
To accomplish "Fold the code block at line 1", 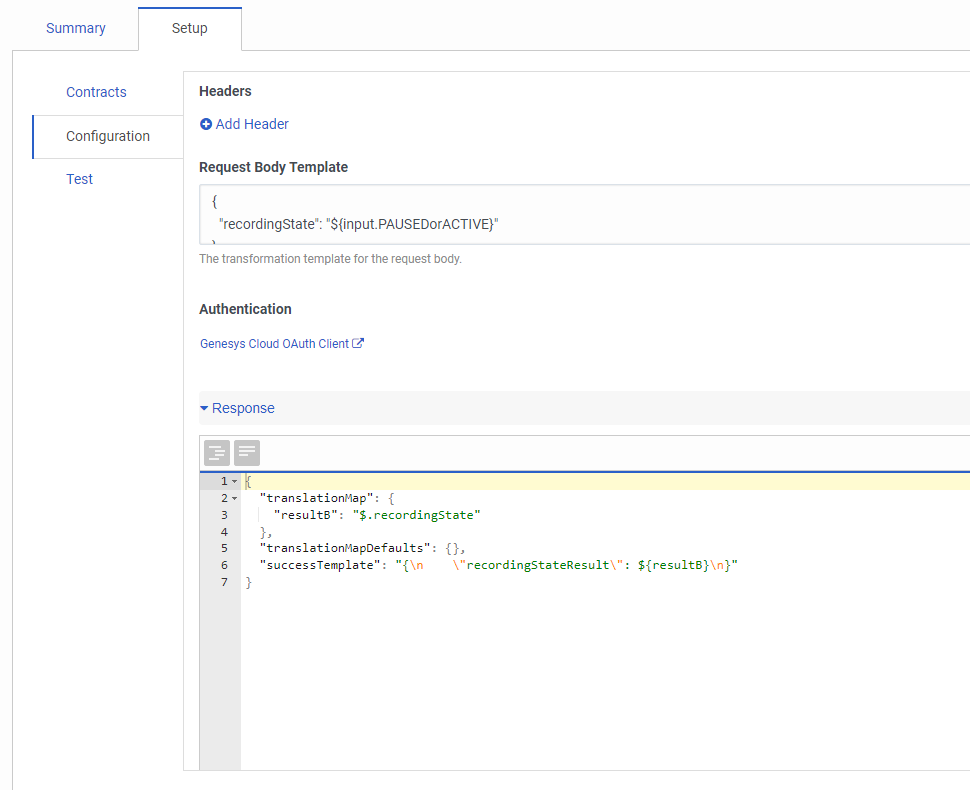I will point(234,482).
